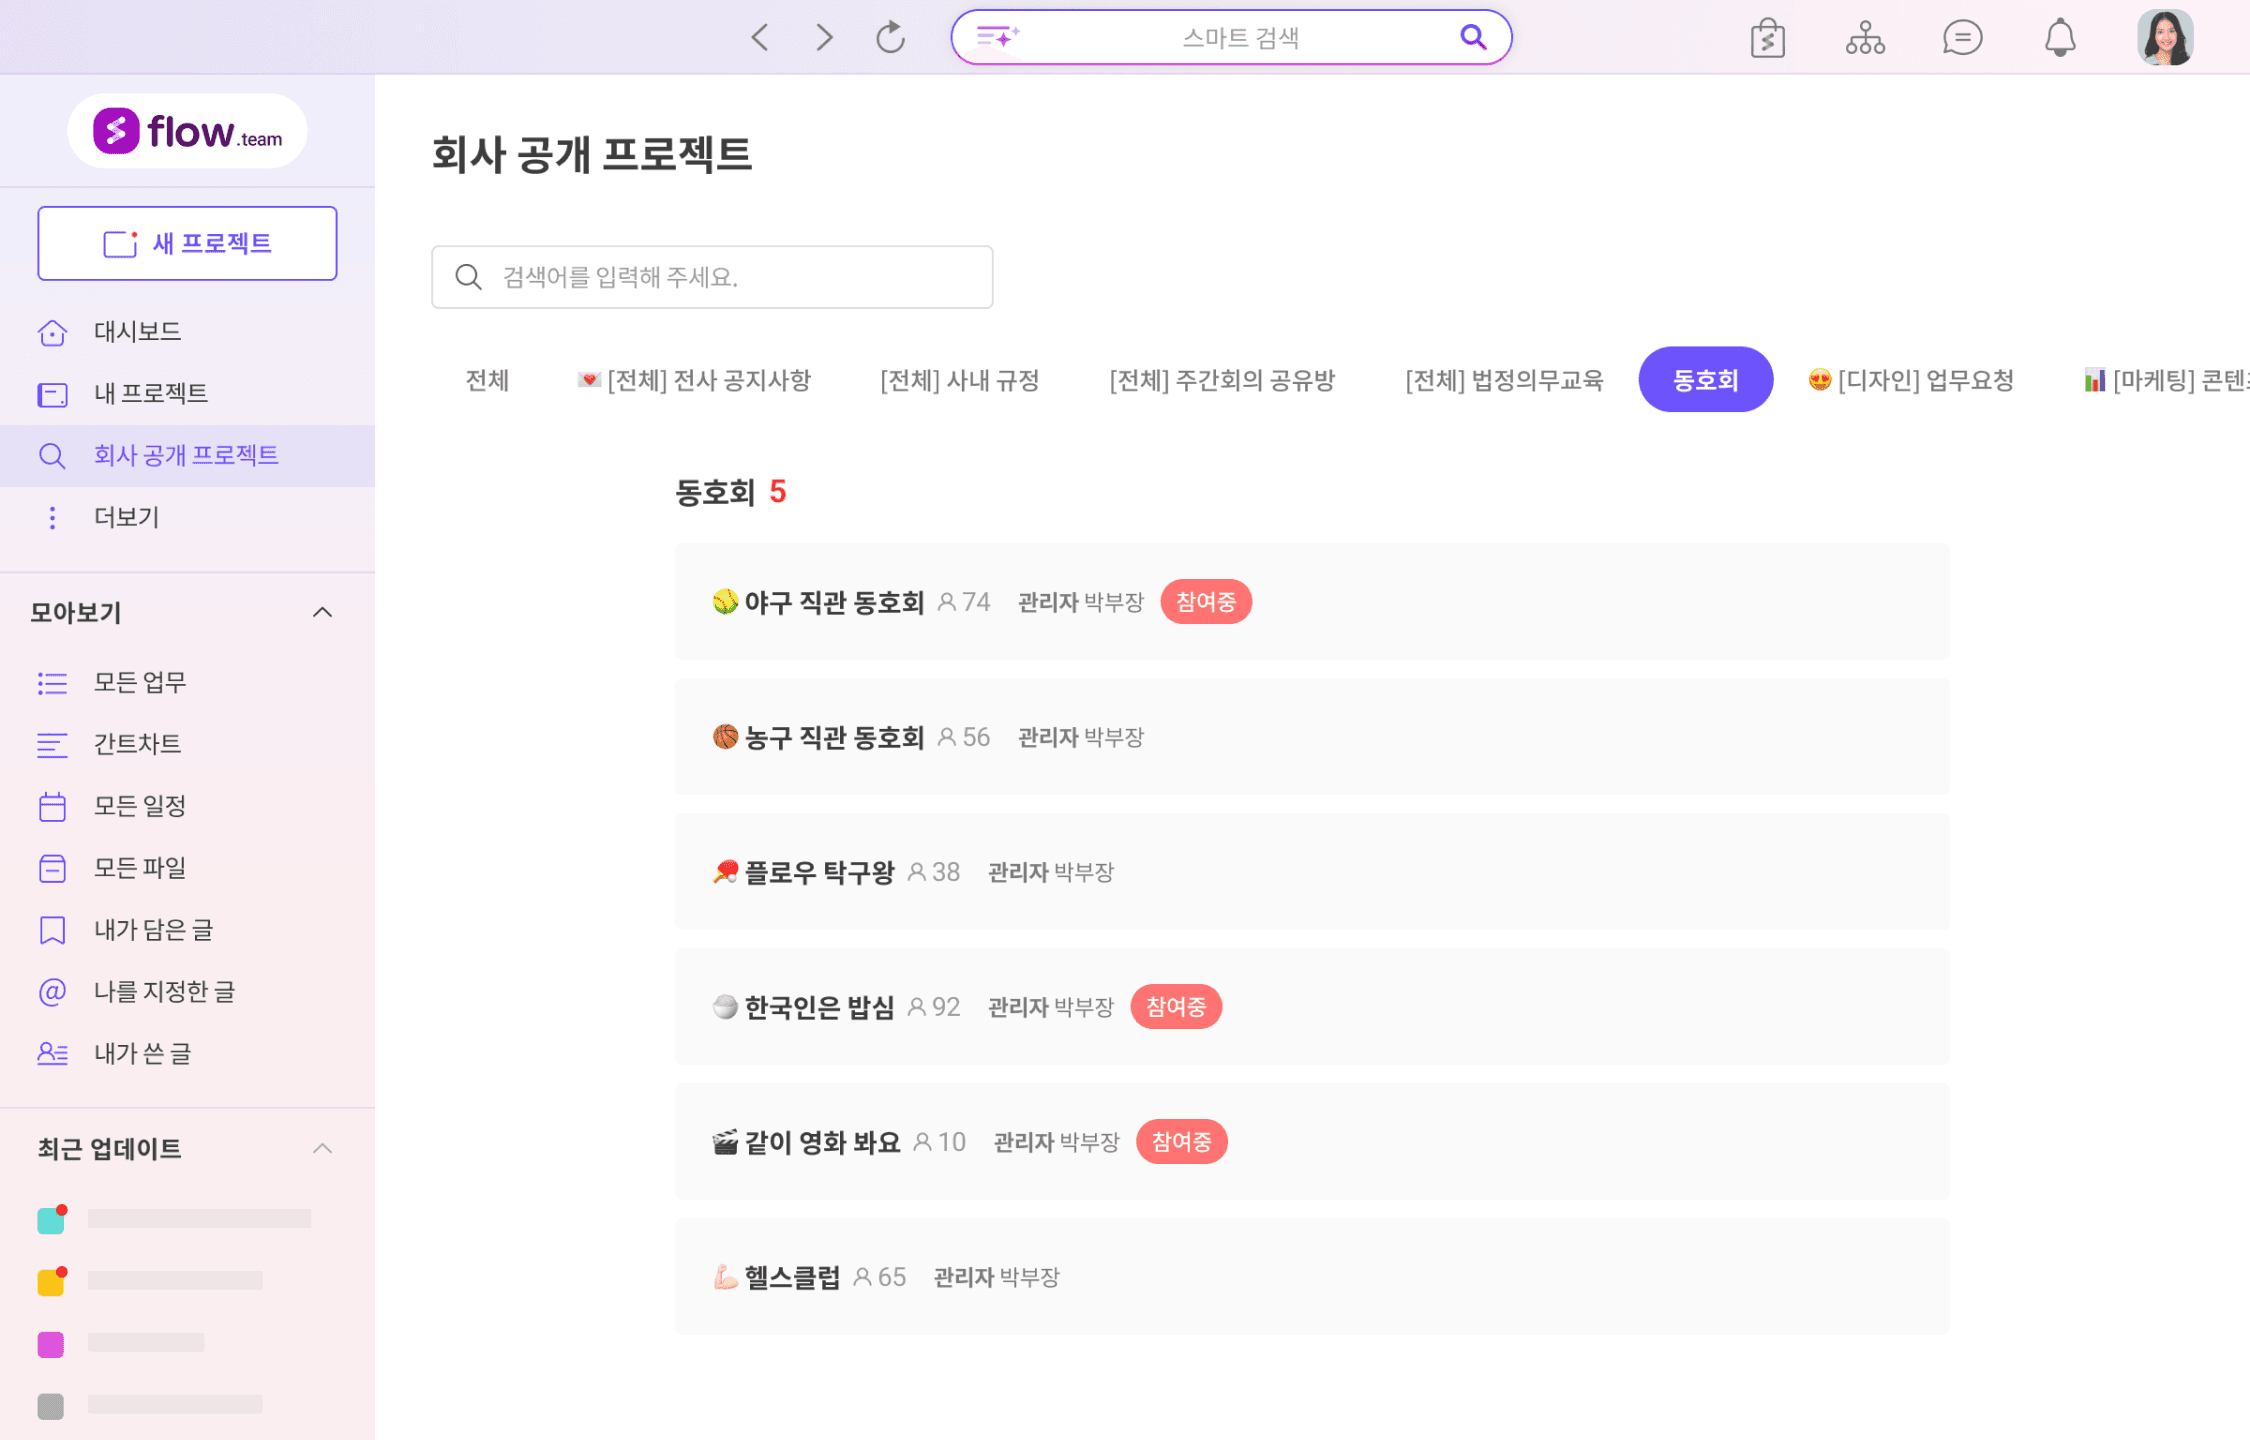Viewport: 2250px width, 1440px height.
Task: Focus the project search input field
Action: pyautogui.click(x=712, y=277)
